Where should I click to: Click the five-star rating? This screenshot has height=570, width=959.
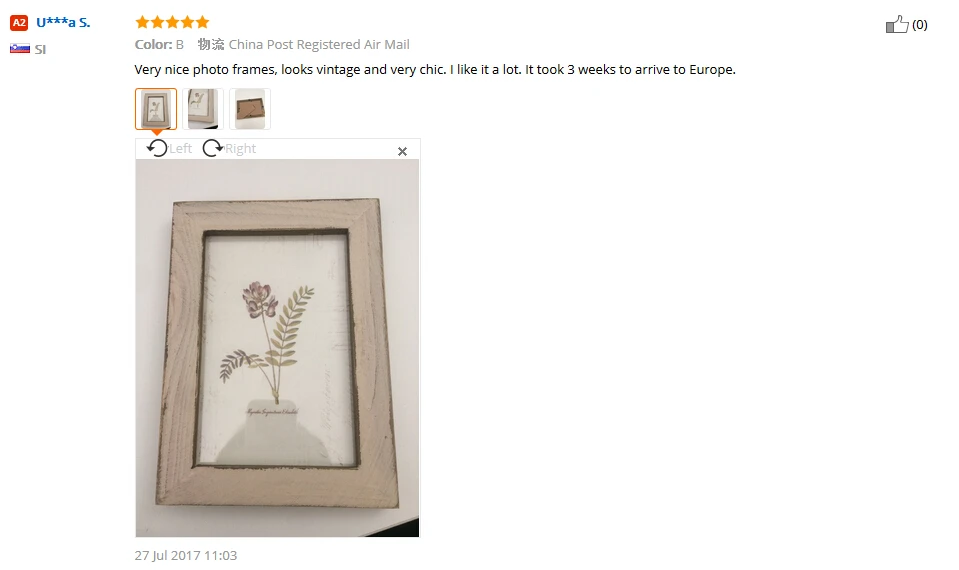click(172, 23)
